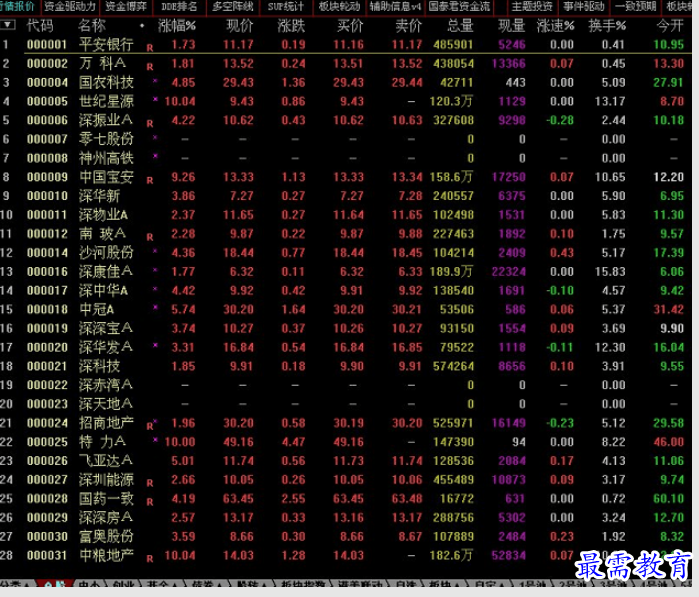Select stock 深赤湾A
The image size is (699, 597).
click(106, 385)
